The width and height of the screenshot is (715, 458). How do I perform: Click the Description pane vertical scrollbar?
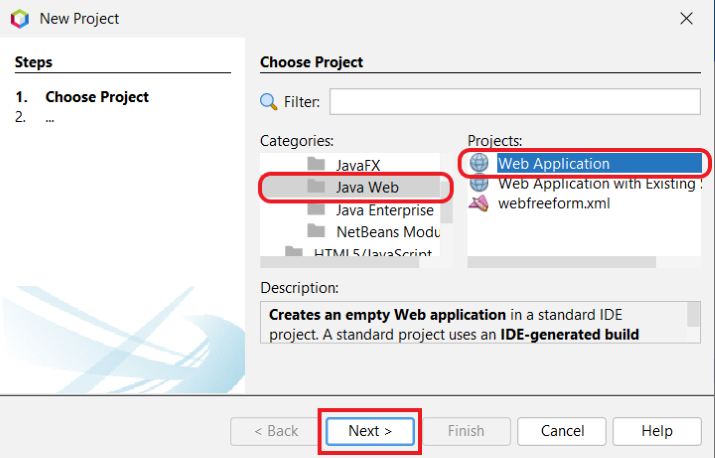click(693, 314)
